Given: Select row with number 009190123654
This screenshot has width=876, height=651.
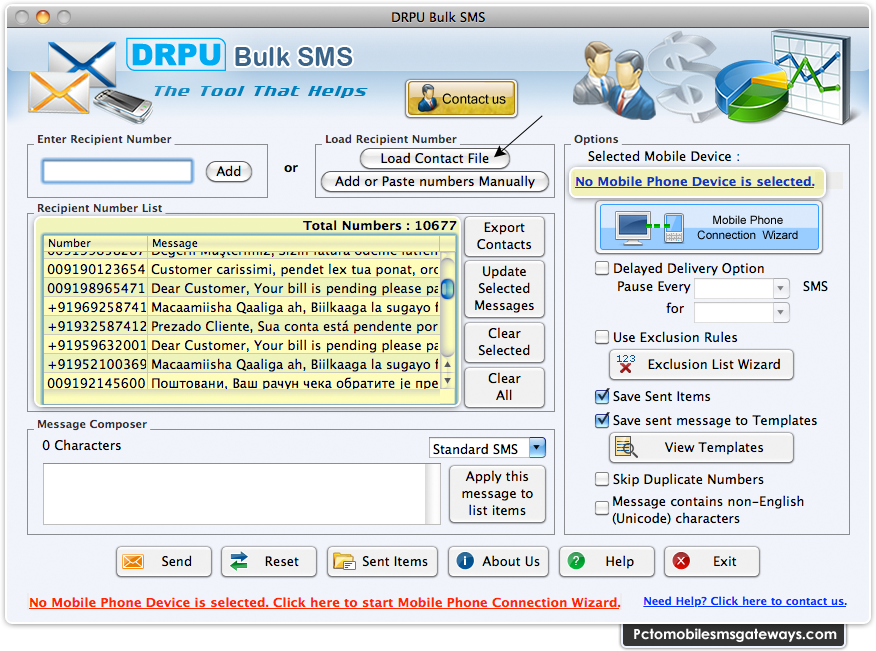Looking at the screenshot, I should tap(242, 269).
